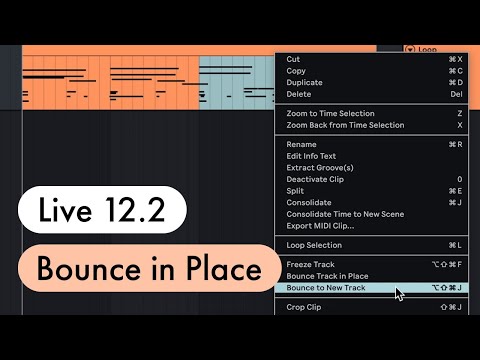Image resolution: width=480 pixels, height=360 pixels.
Task: Choose Loop Selection from the menu
Action: (x=371, y=245)
